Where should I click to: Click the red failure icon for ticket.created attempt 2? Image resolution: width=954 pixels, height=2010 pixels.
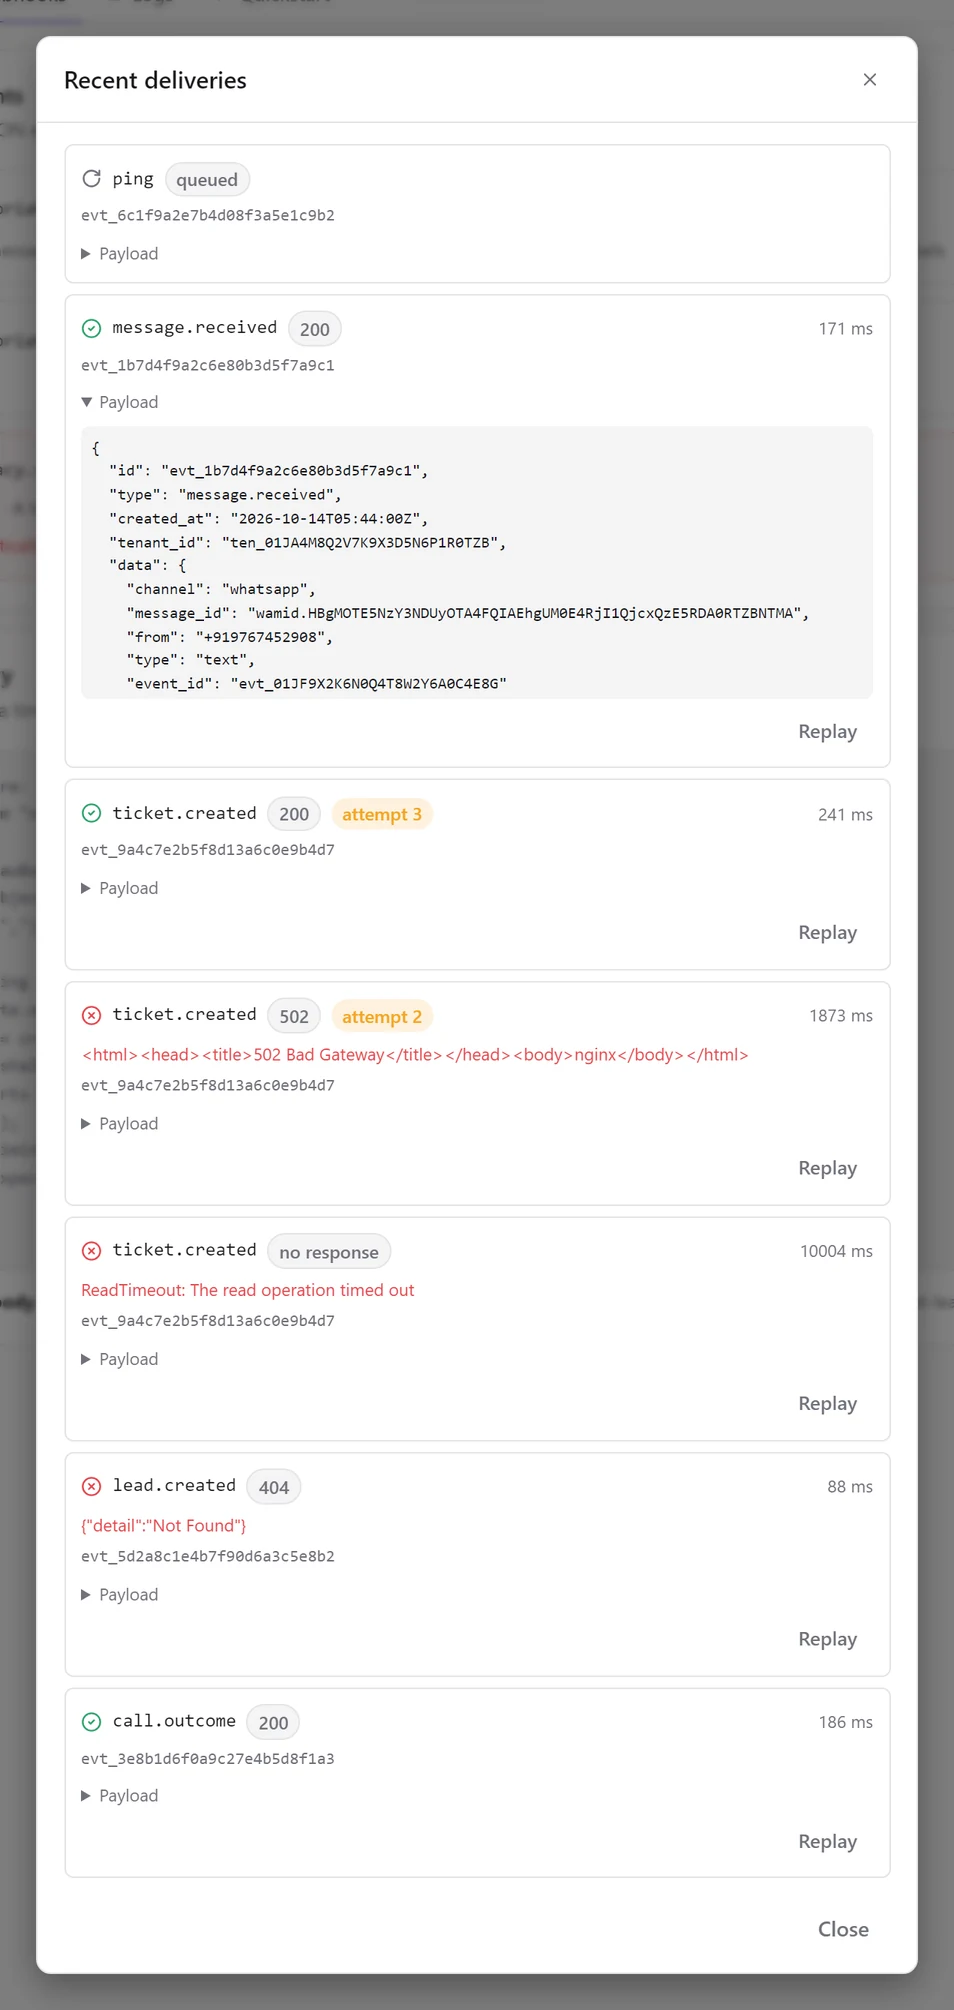[91, 1016]
